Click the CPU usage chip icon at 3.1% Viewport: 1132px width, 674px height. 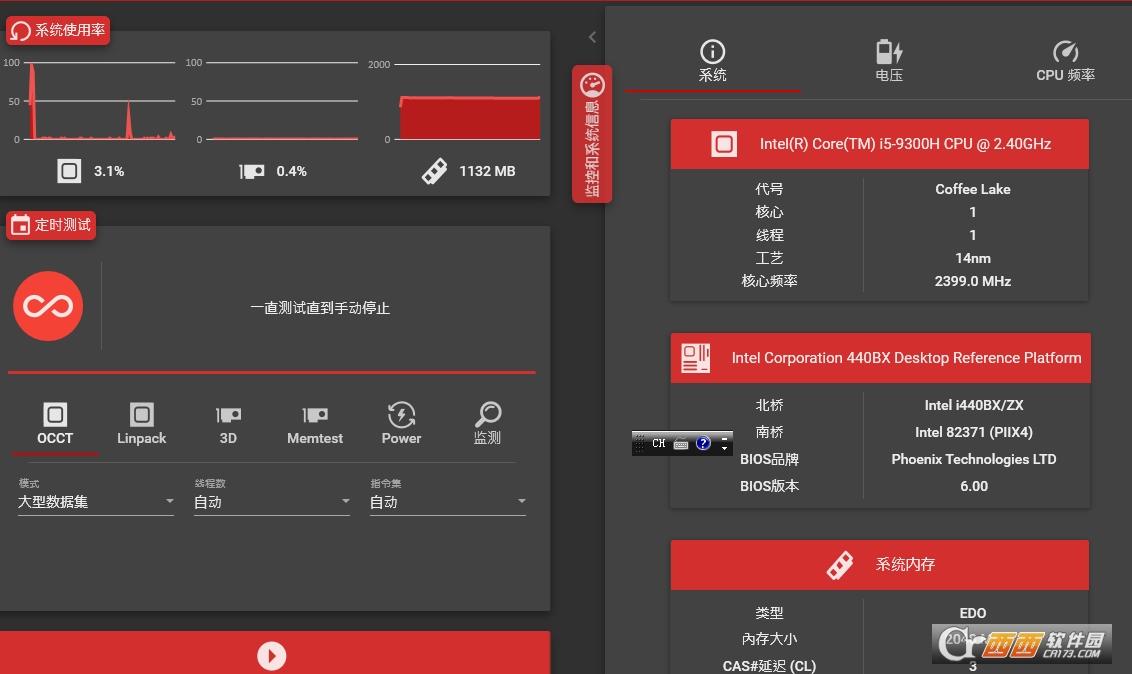click(x=69, y=171)
